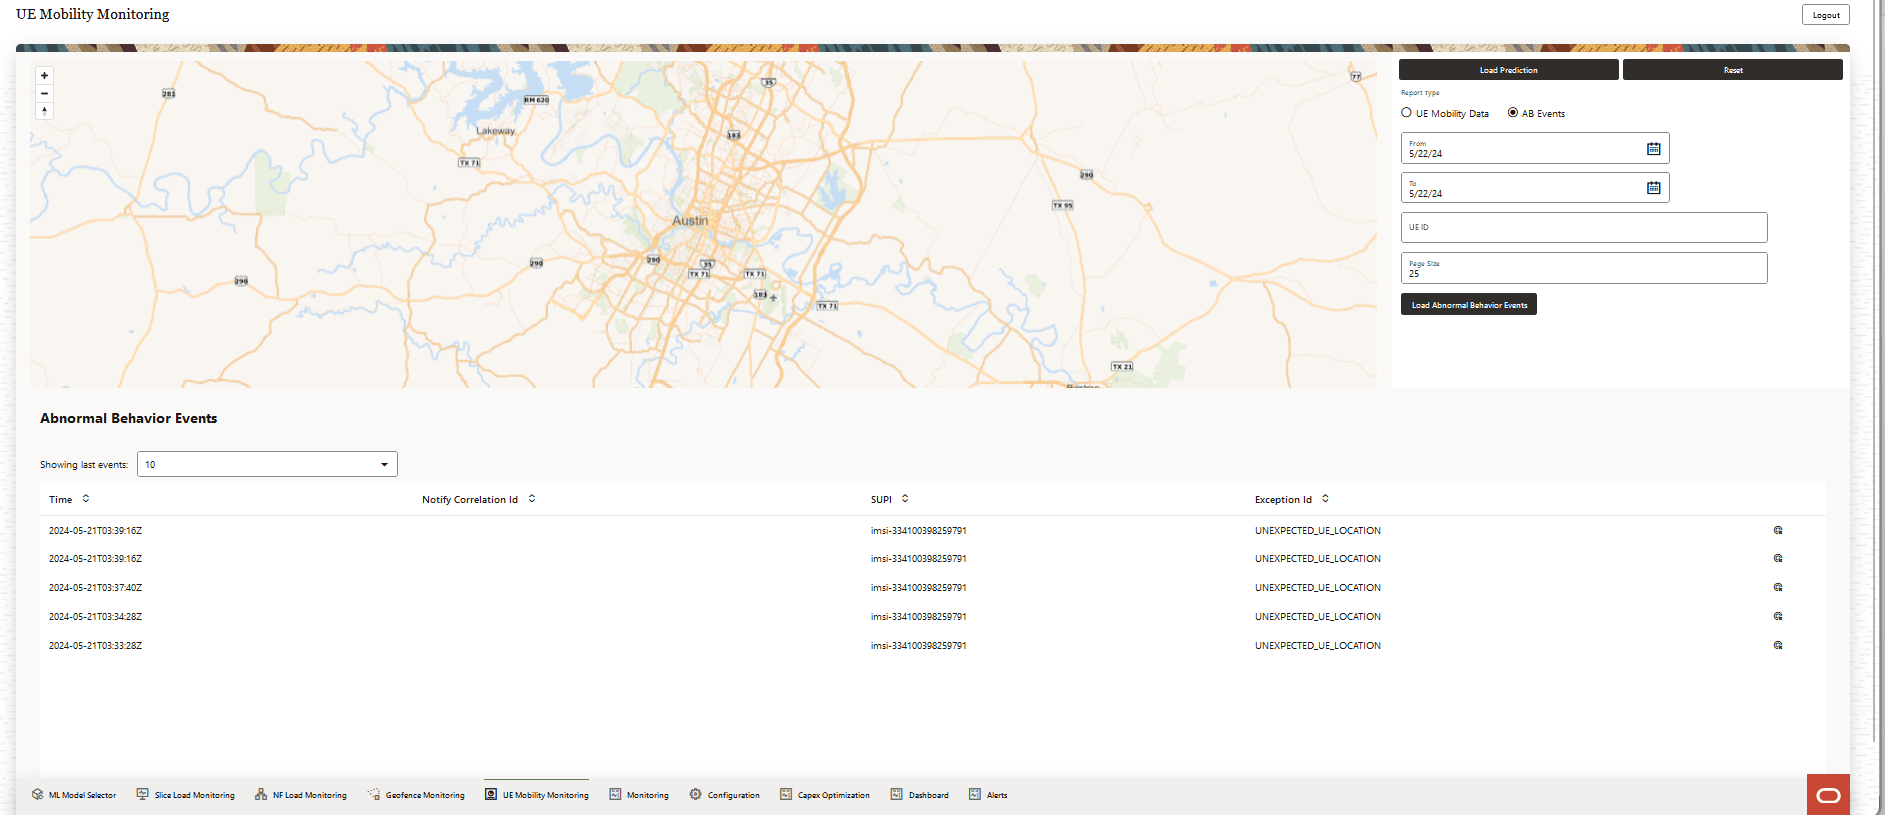Viewport: 1885px width, 815px height.
Task: Select AB Events report type
Action: pos(1513,113)
